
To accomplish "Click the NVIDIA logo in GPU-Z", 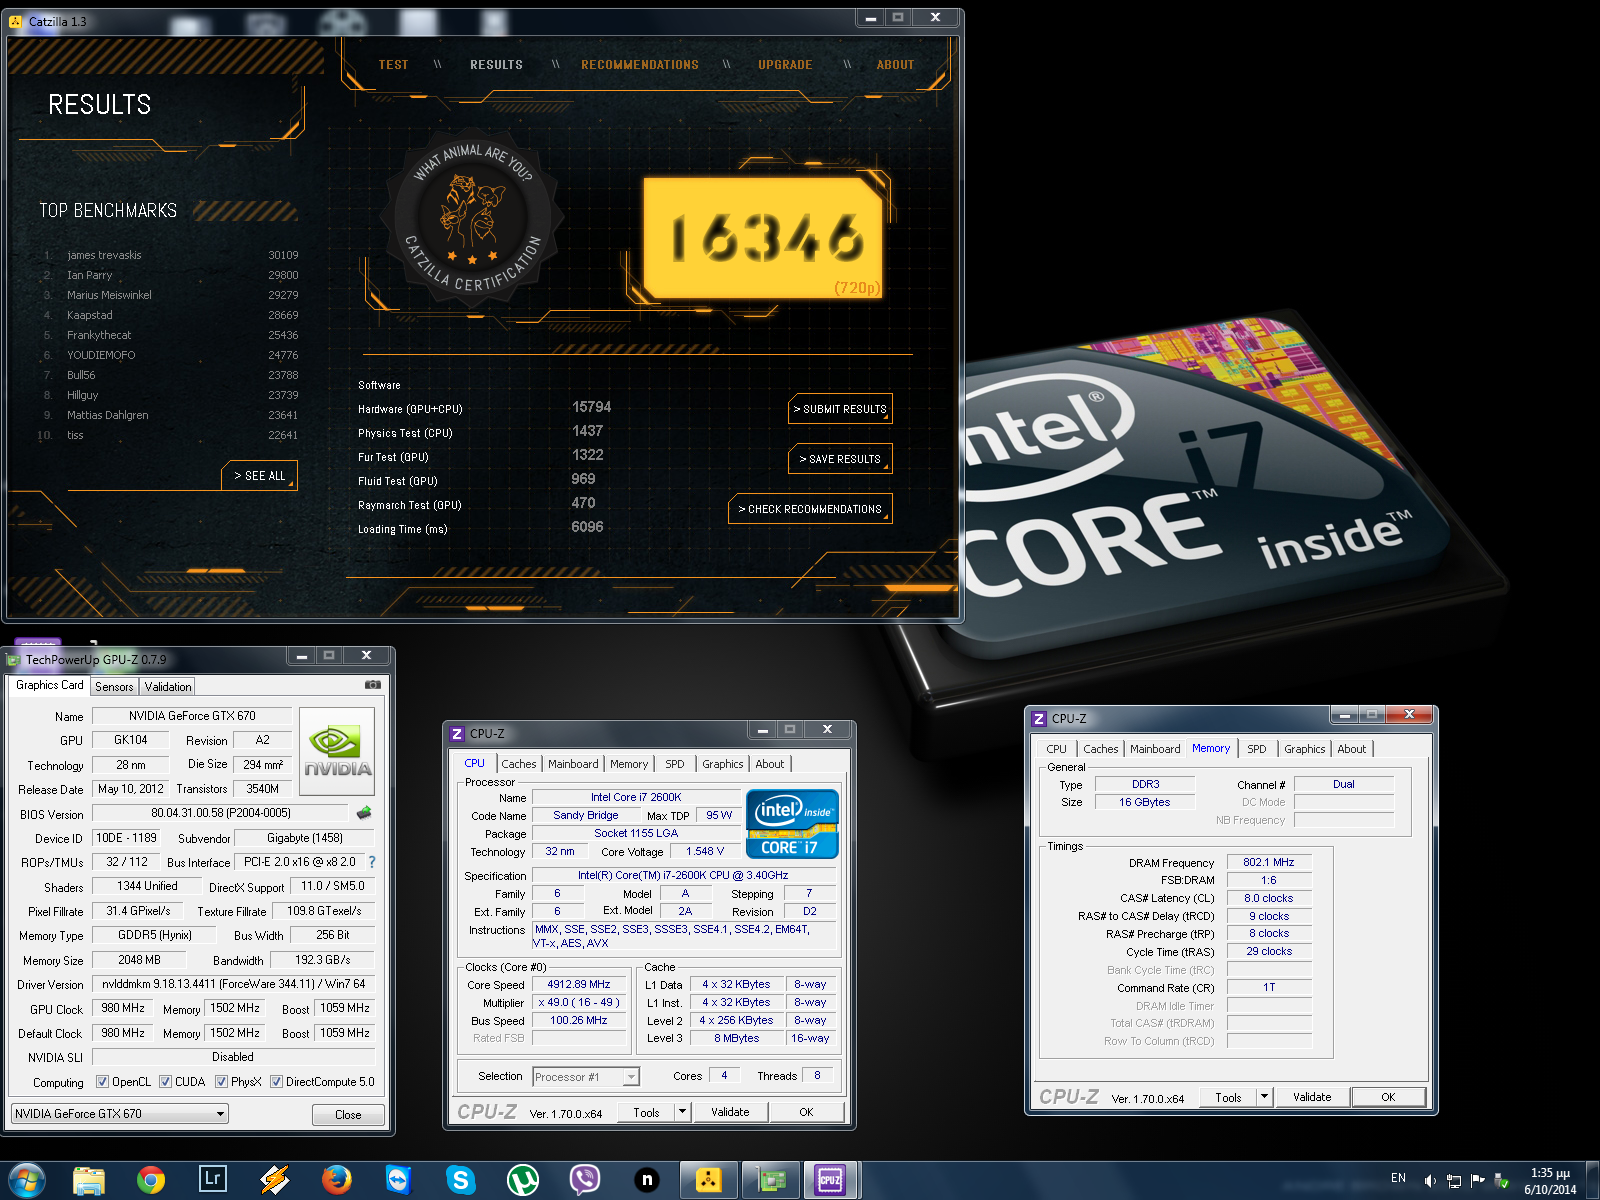I will click(337, 752).
